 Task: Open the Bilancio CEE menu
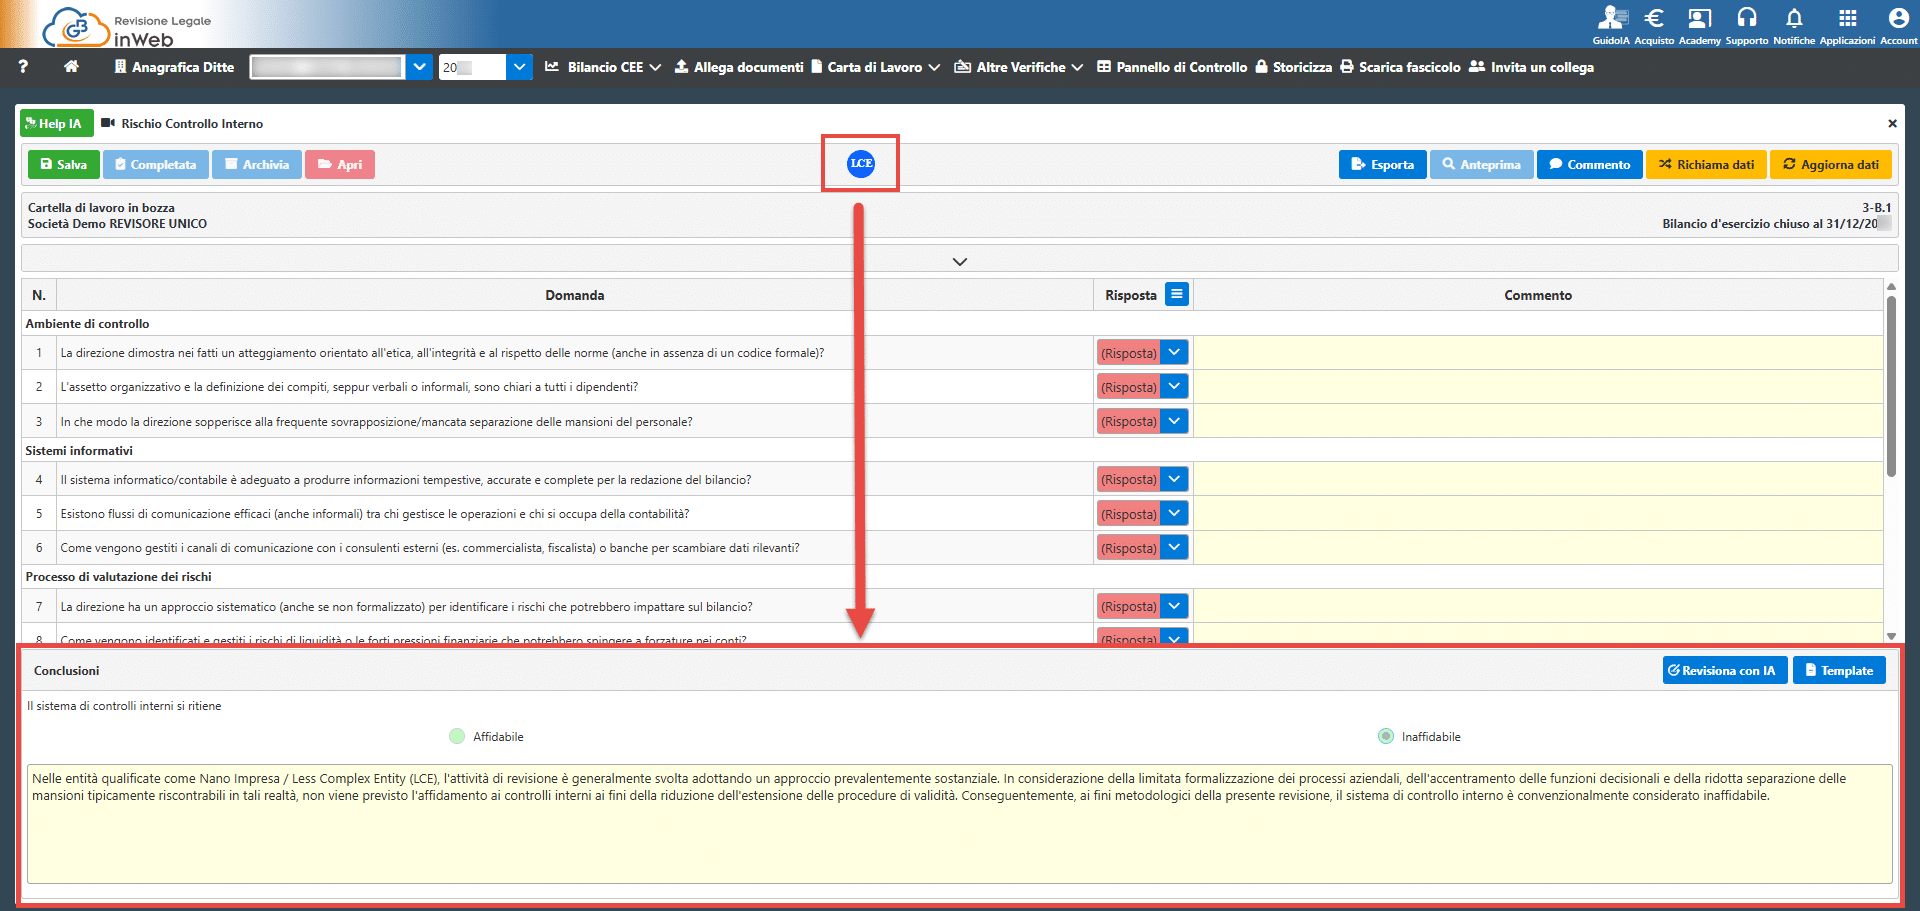(x=603, y=67)
